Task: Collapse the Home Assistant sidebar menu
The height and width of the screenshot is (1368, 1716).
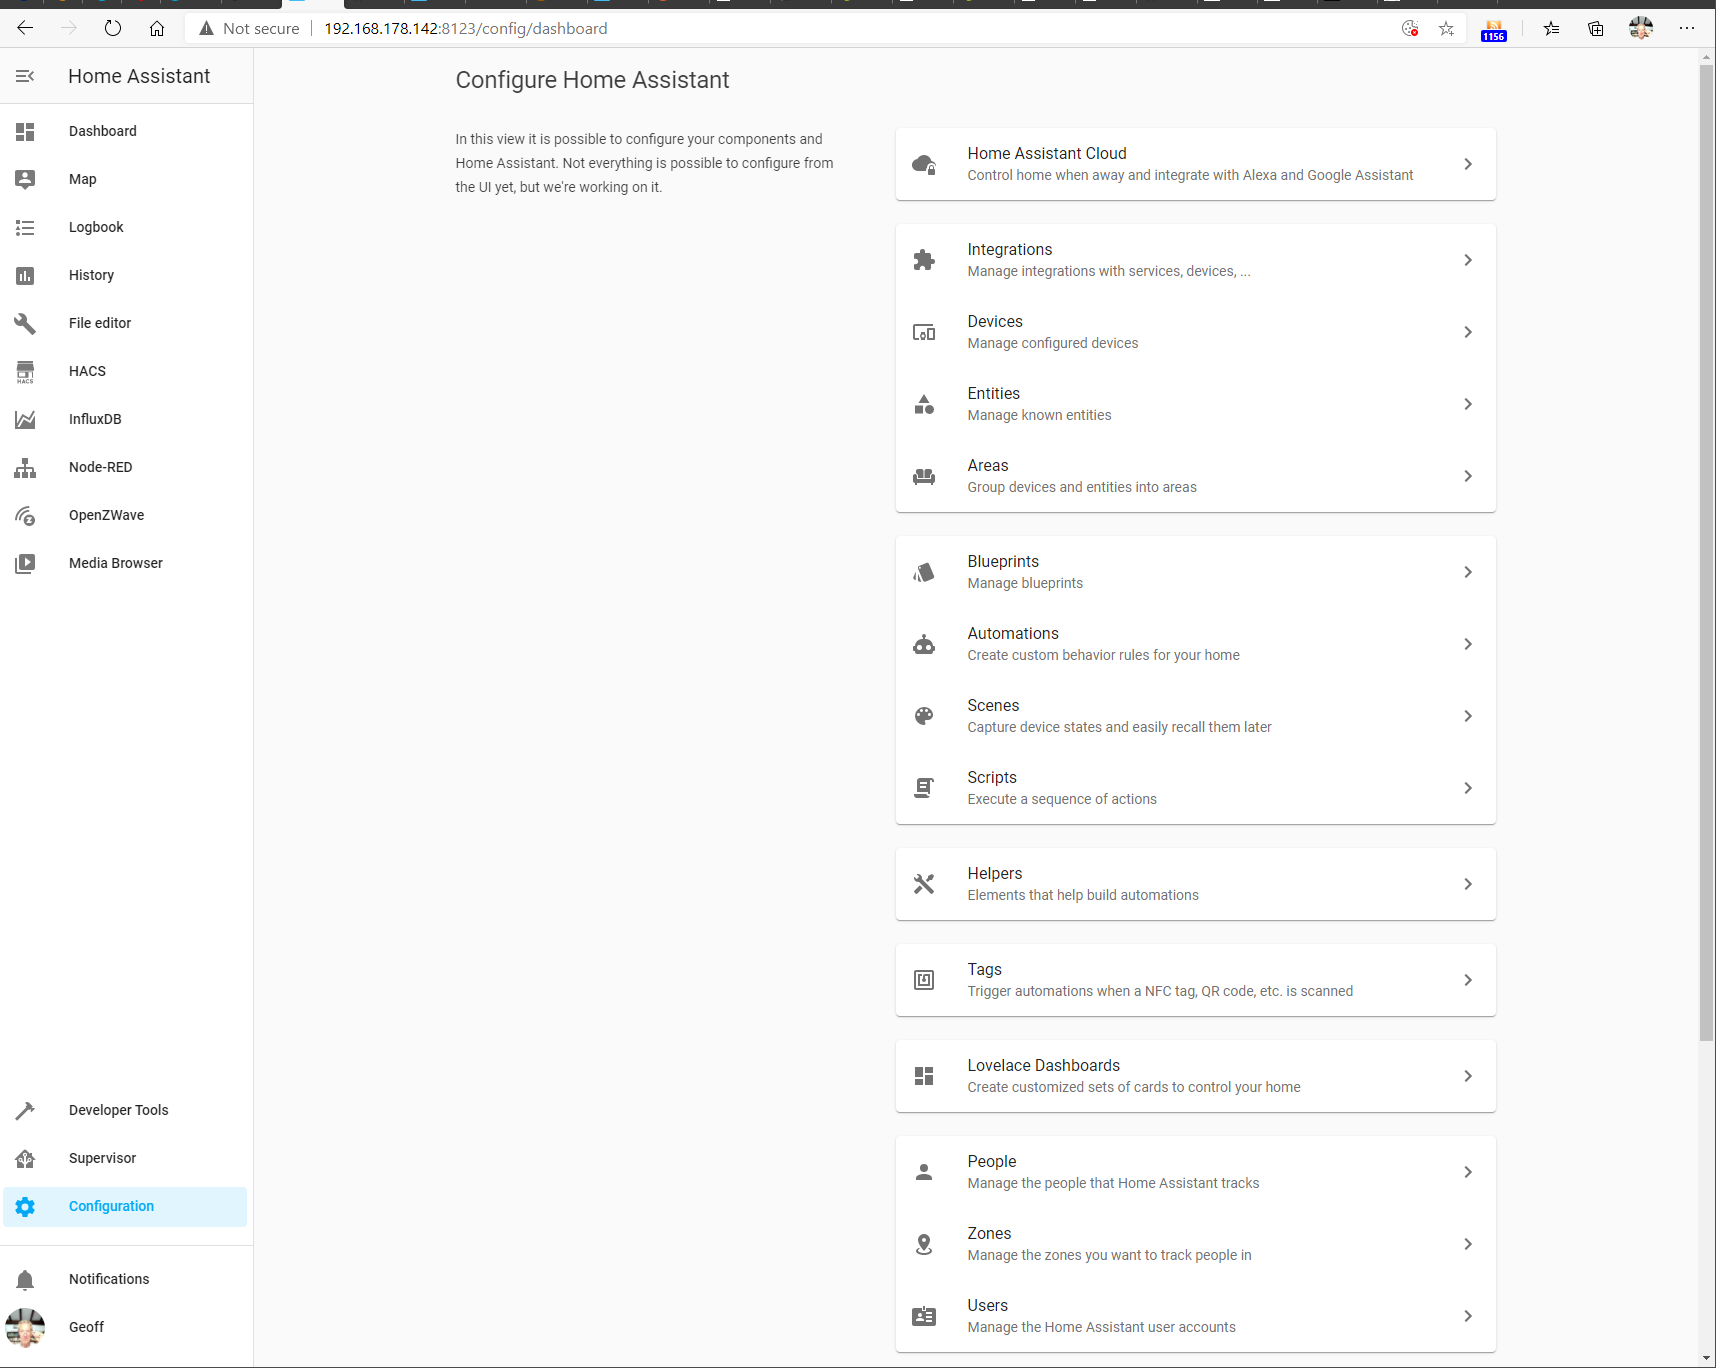Action: coord(25,76)
